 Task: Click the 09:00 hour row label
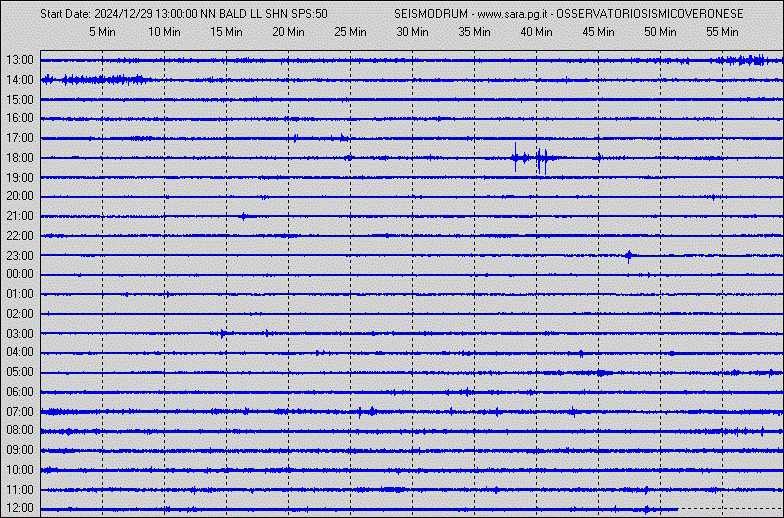pyautogui.click(x=20, y=450)
